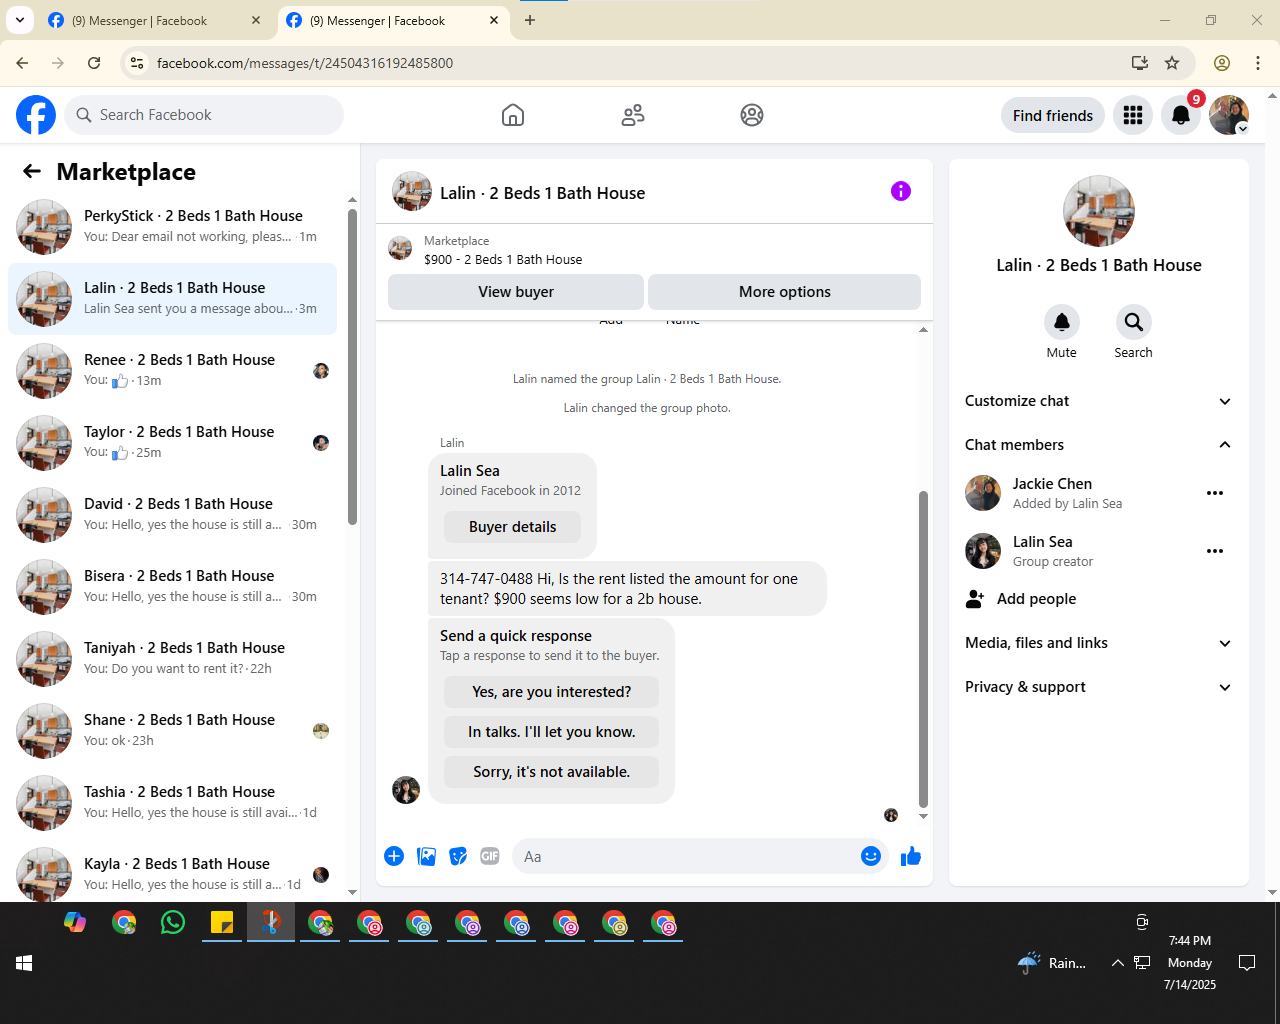The width and height of the screenshot is (1280, 1024).
Task: Bookmark this page with the star icon
Action: (1172, 63)
